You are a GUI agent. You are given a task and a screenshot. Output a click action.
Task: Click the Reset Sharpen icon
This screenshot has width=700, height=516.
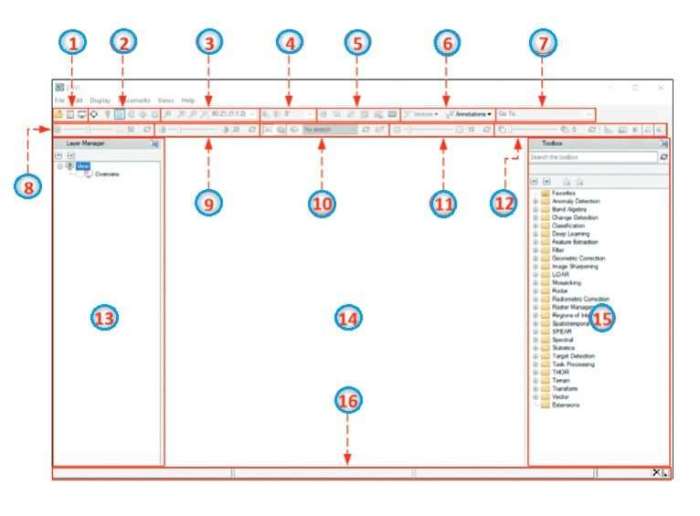click(487, 130)
